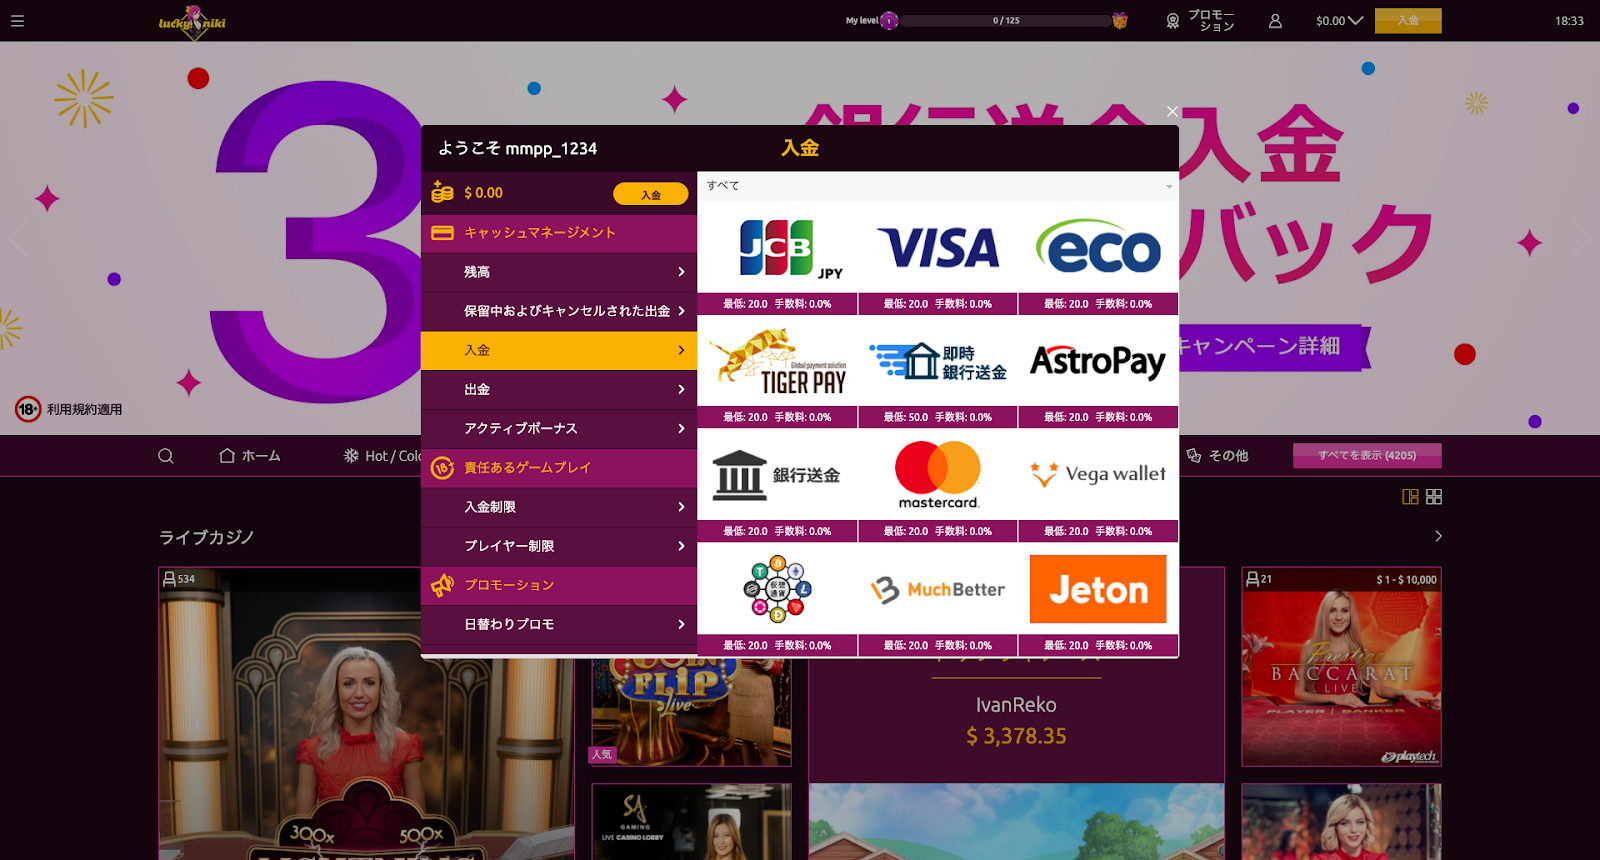Click the coins balance icon in the dialog

(442, 192)
